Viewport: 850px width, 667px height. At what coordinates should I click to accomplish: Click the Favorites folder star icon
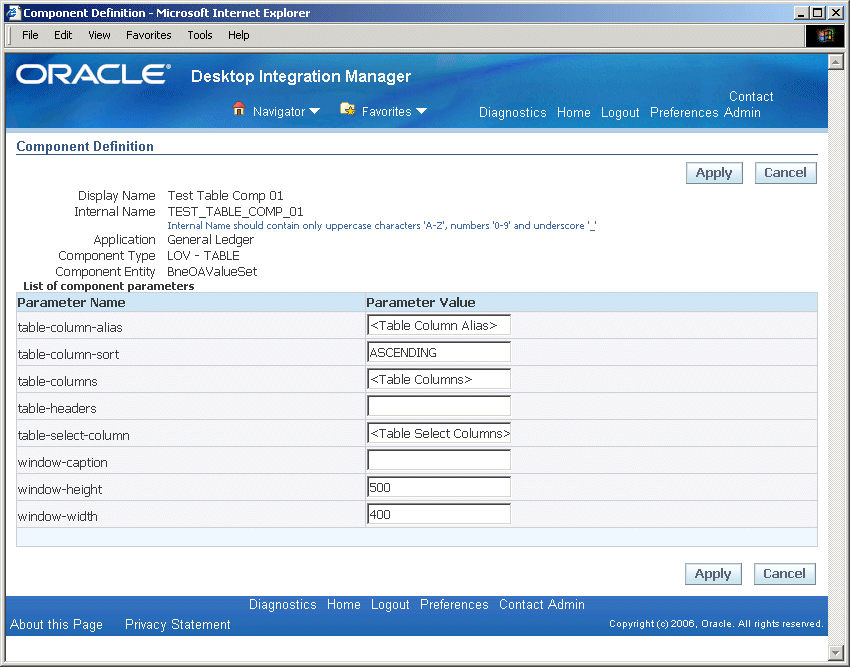coord(347,109)
